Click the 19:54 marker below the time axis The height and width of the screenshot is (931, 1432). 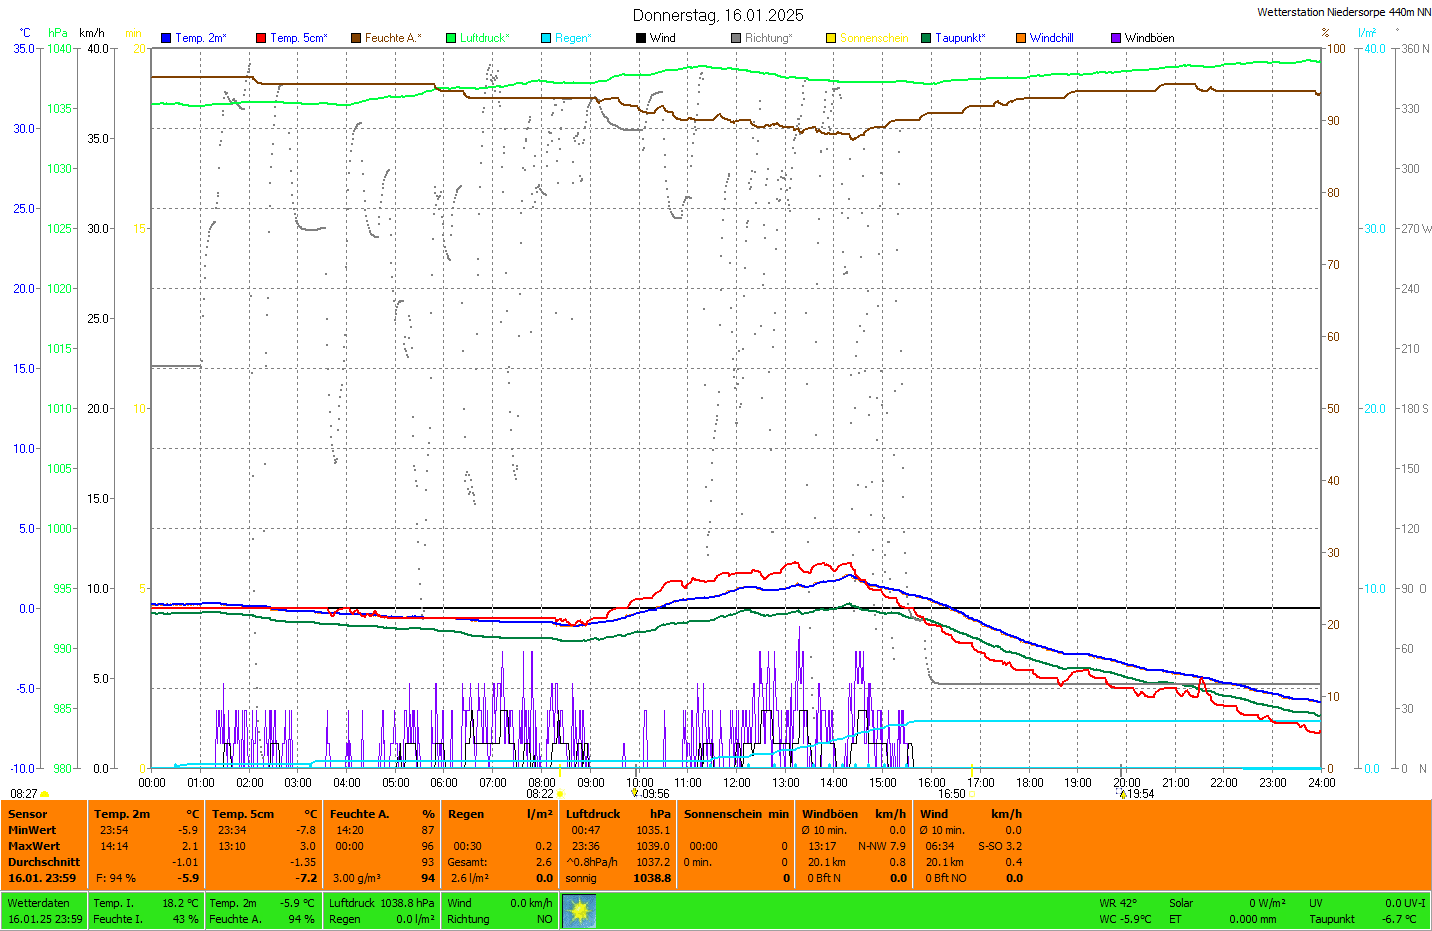[x=1140, y=794]
